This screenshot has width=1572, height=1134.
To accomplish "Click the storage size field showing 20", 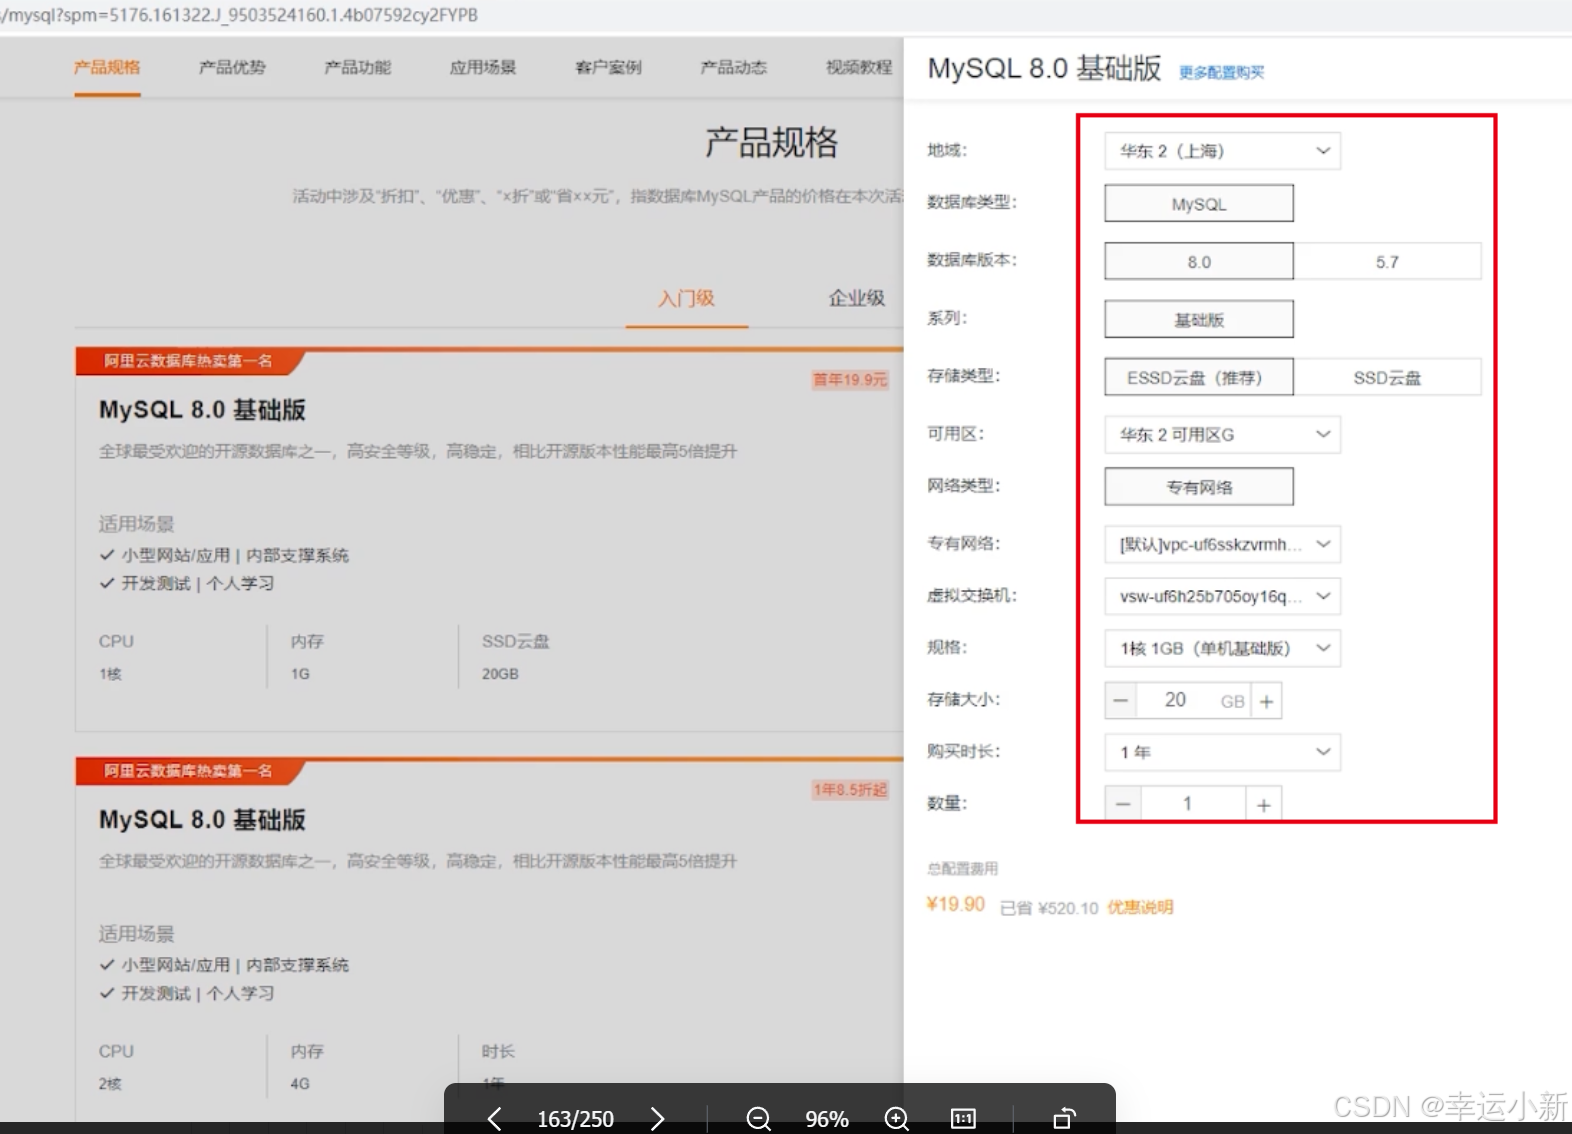I will pos(1176,701).
